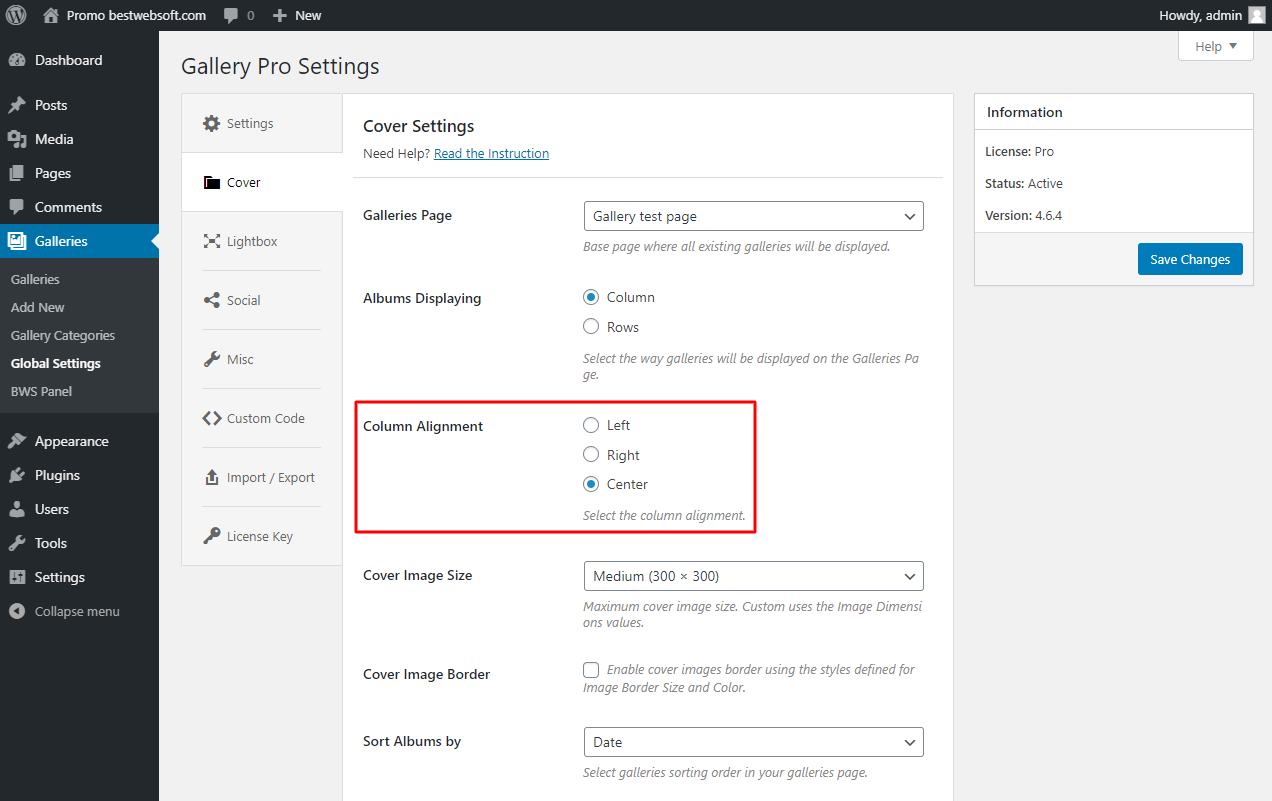Click the Media icon in sidebar
Viewport: 1272px width, 801px height.
17,139
